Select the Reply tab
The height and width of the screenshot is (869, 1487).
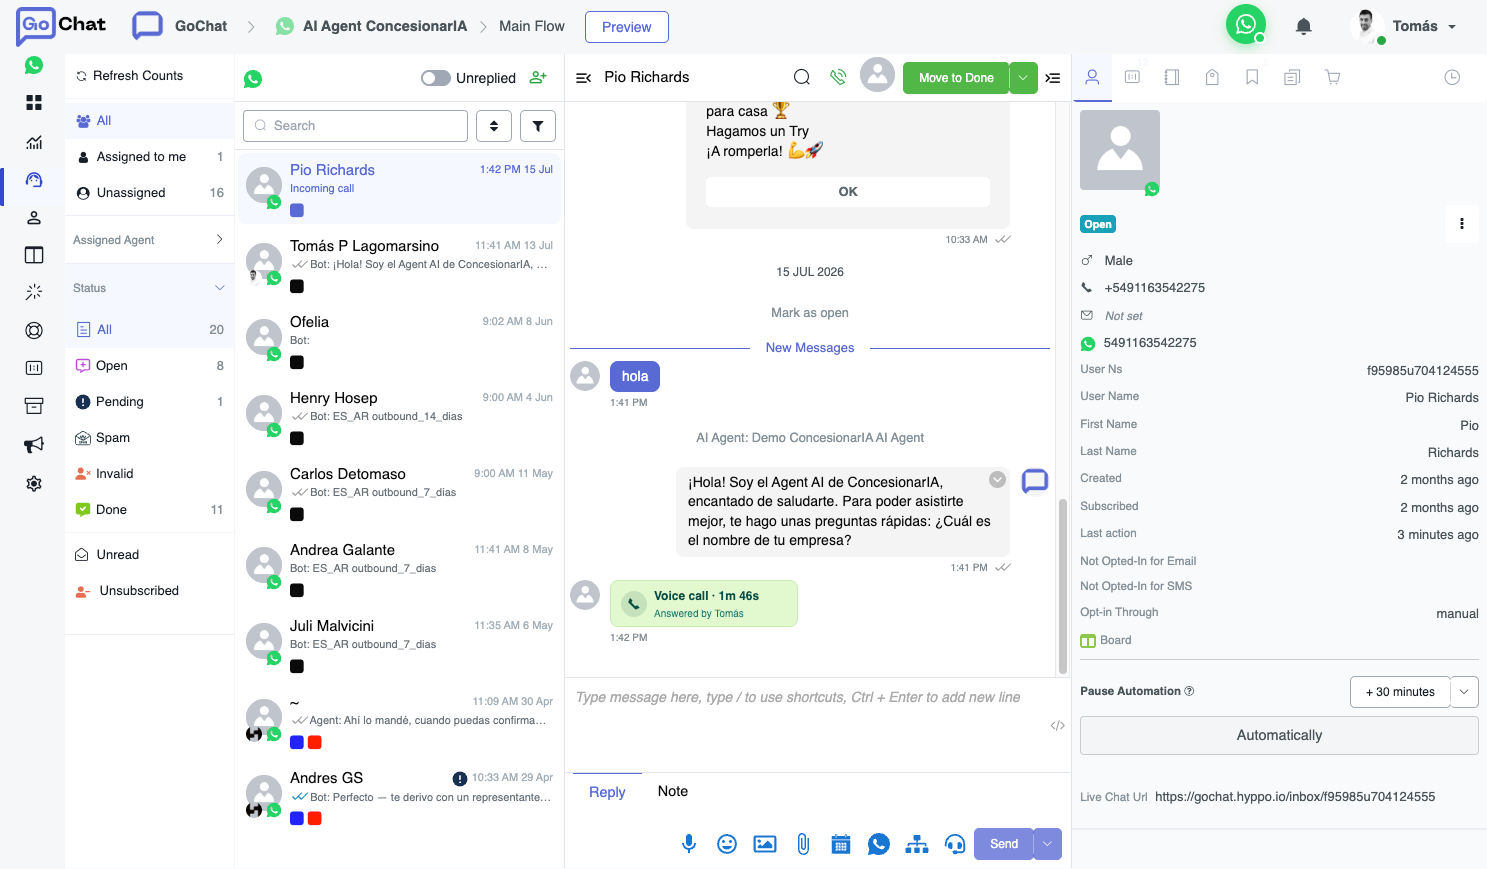pyautogui.click(x=607, y=792)
